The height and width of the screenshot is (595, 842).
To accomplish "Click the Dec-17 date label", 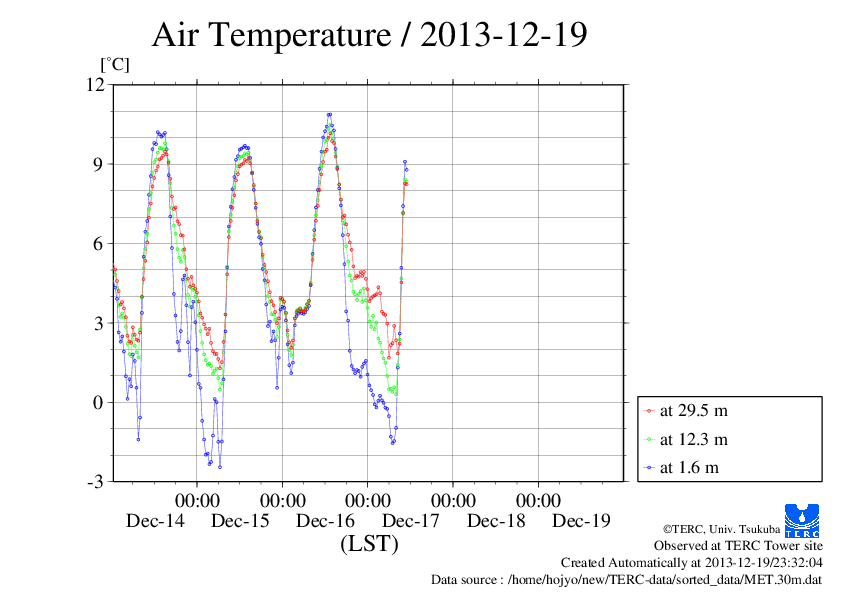I will [411, 520].
